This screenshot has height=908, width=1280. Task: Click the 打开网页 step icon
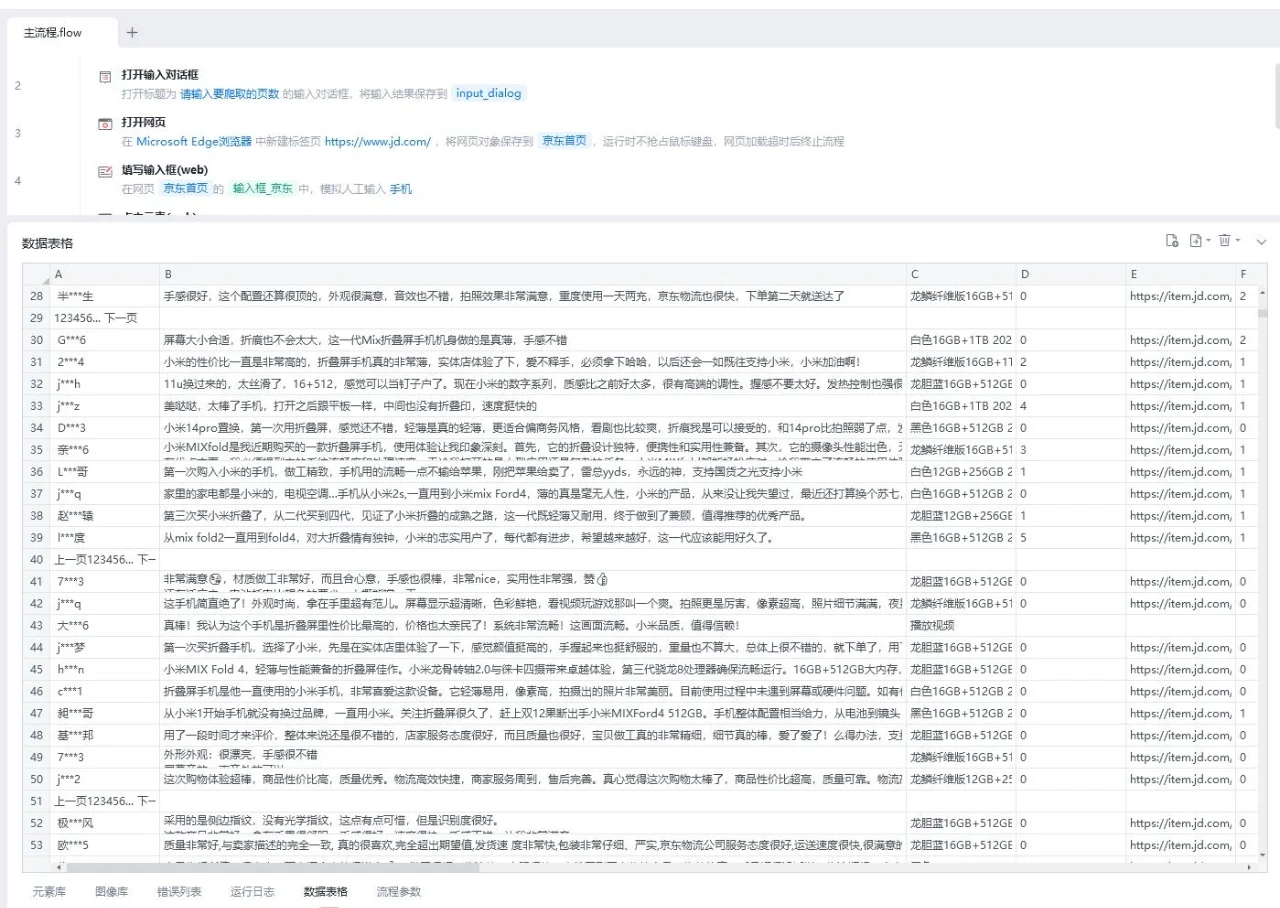click(x=105, y=124)
